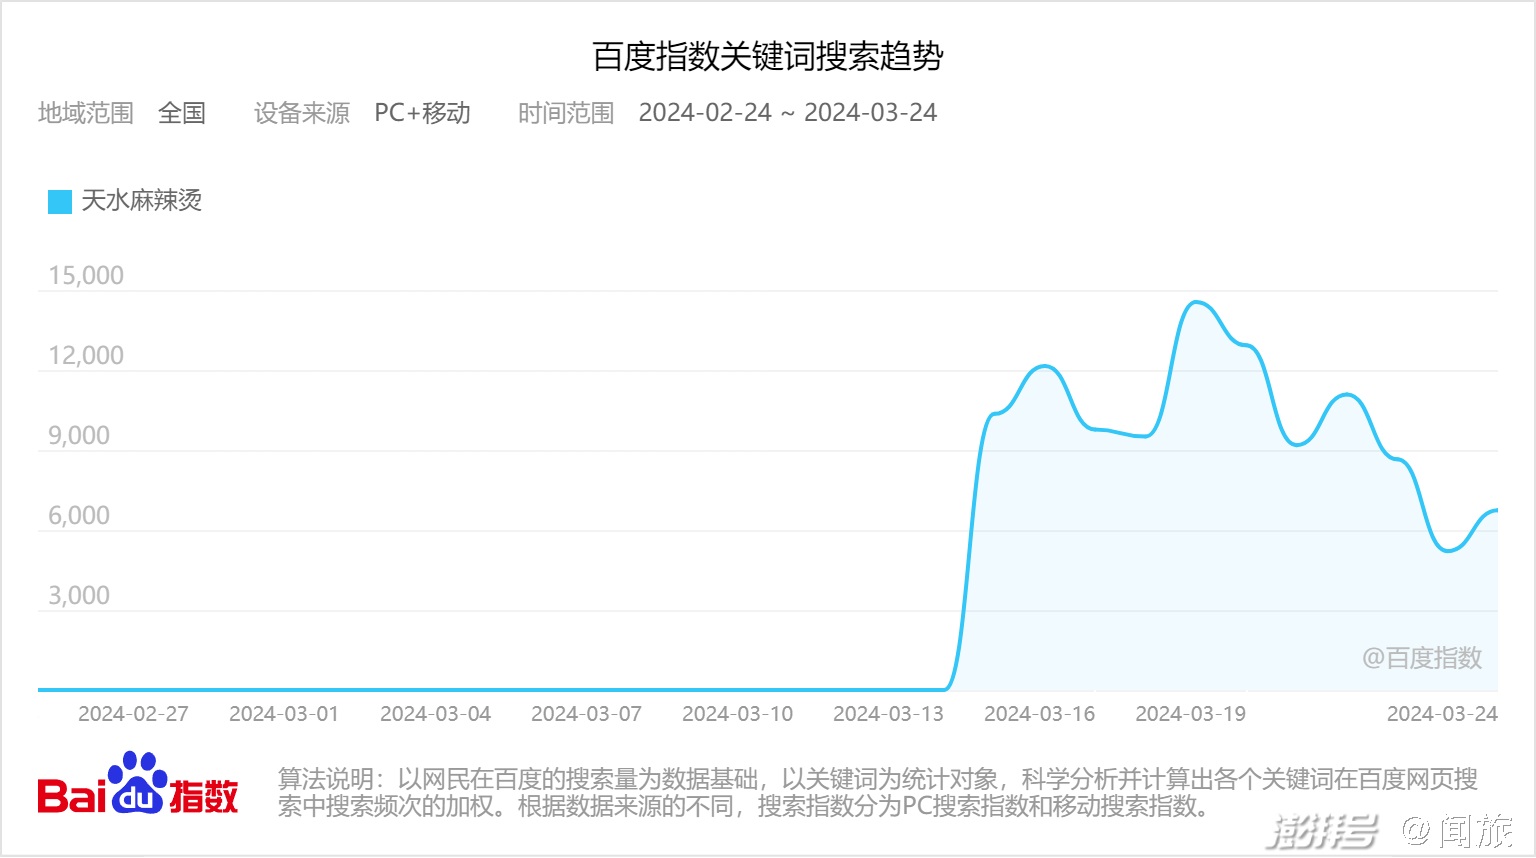Click the 2024-03-24 axis date label
Screen dimensions: 1536x858
click(1441, 714)
